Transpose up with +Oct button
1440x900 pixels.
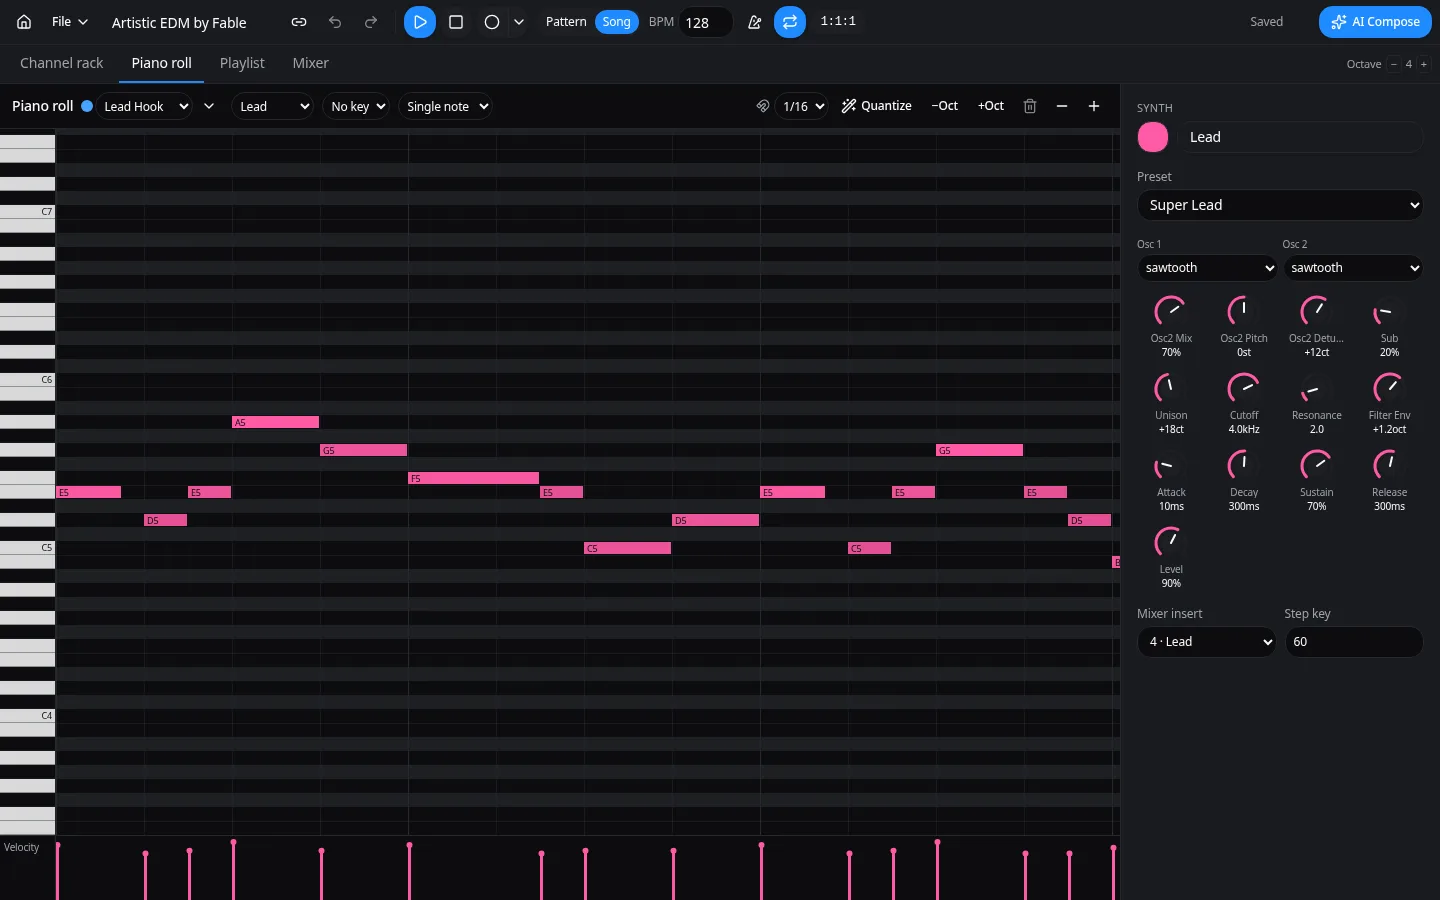(991, 106)
